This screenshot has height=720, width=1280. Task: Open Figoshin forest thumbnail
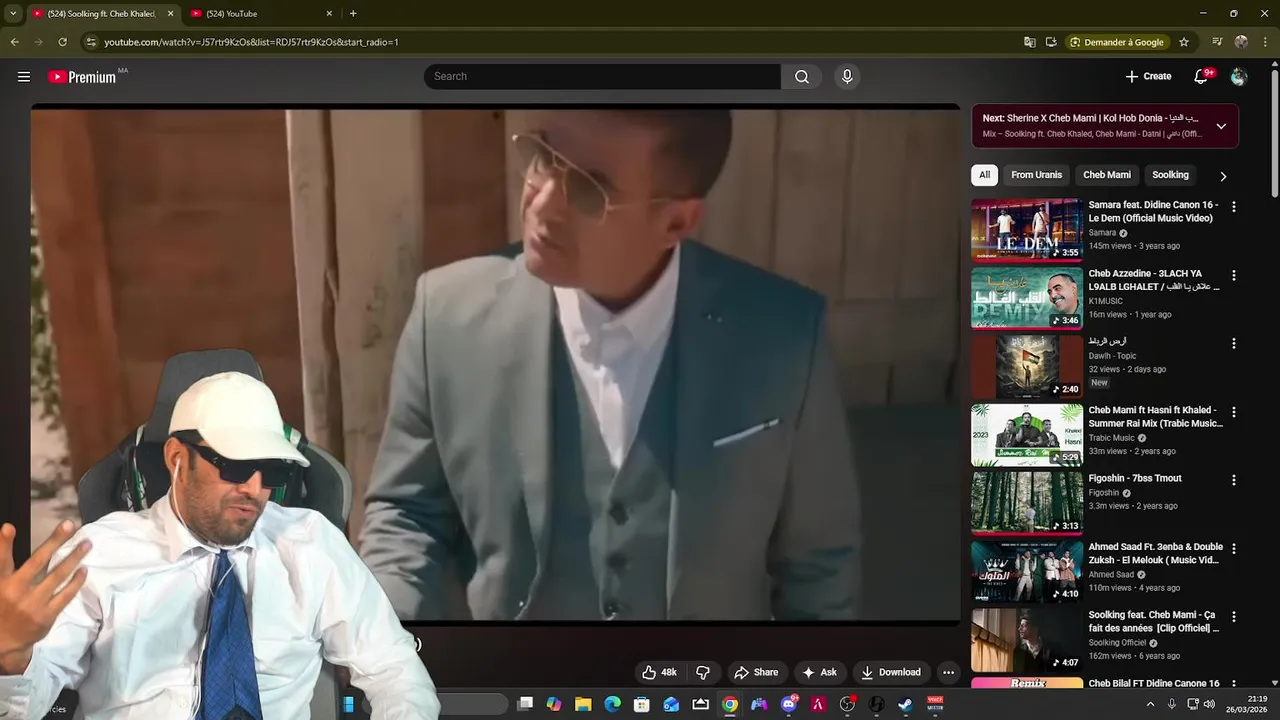tap(1027, 503)
